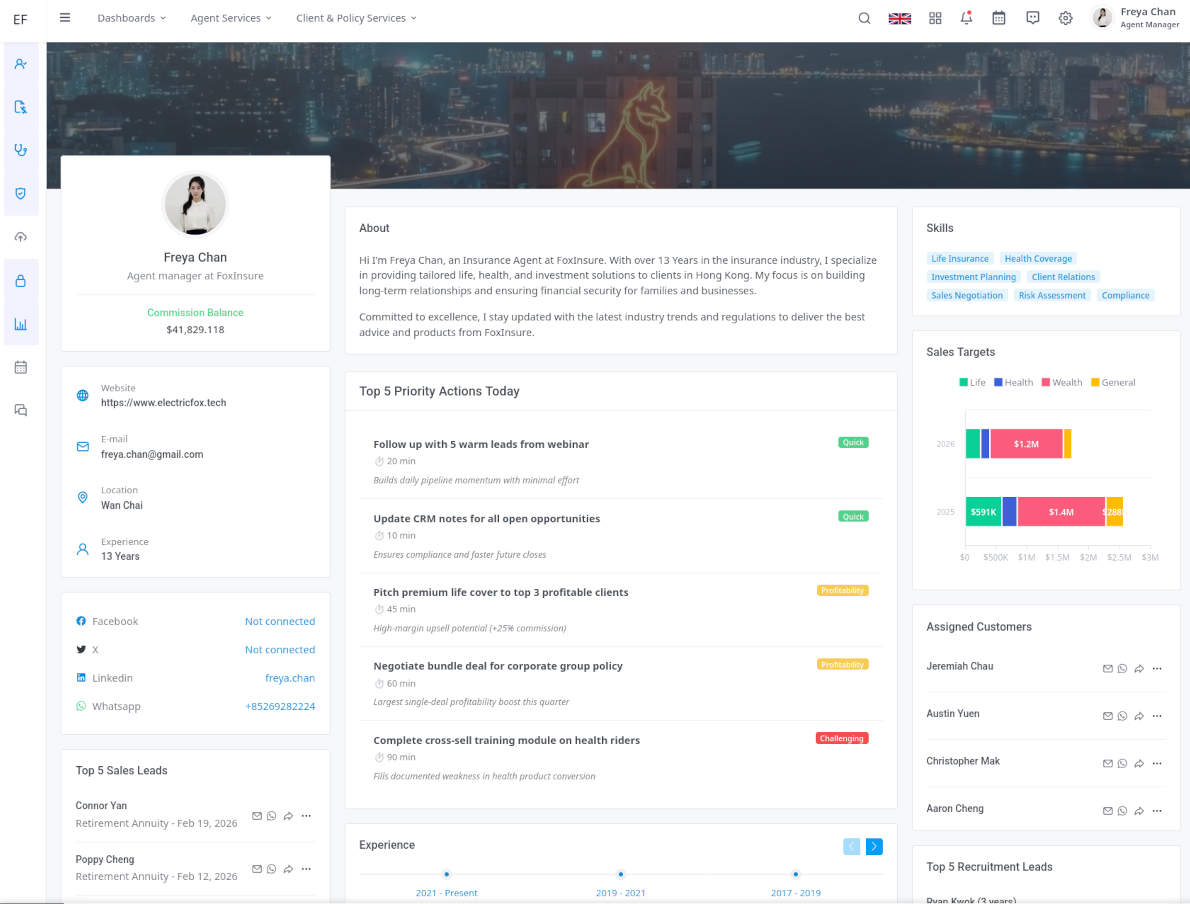Click the 2025 Life $591K bar
Viewport: 1190px width, 904px height.
(984, 512)
